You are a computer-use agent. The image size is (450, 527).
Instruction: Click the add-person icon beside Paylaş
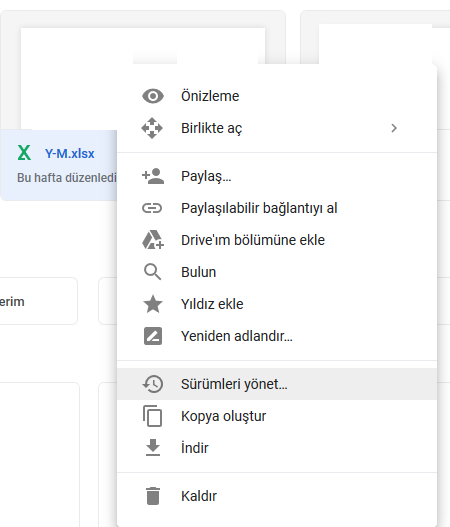(x=153, y=176)
